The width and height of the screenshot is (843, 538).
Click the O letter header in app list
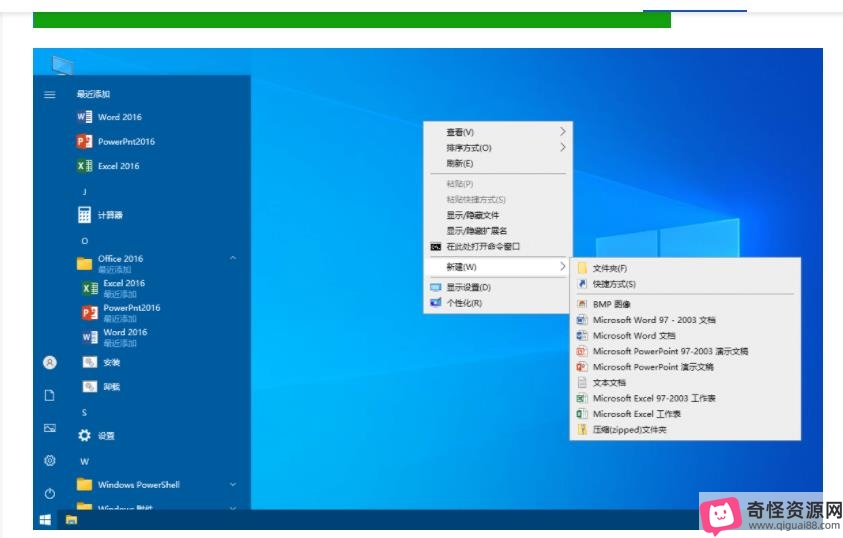click(x=84, y=241)
